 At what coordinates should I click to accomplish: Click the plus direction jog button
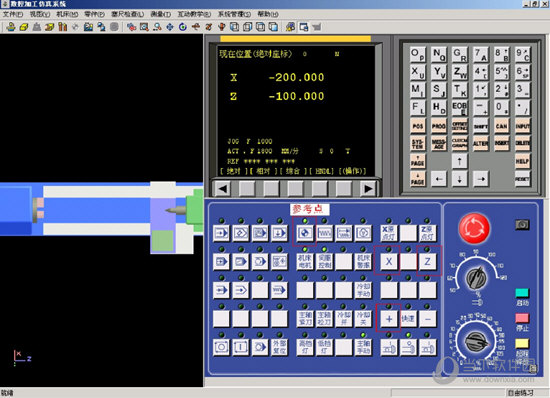tap(388, 319)
